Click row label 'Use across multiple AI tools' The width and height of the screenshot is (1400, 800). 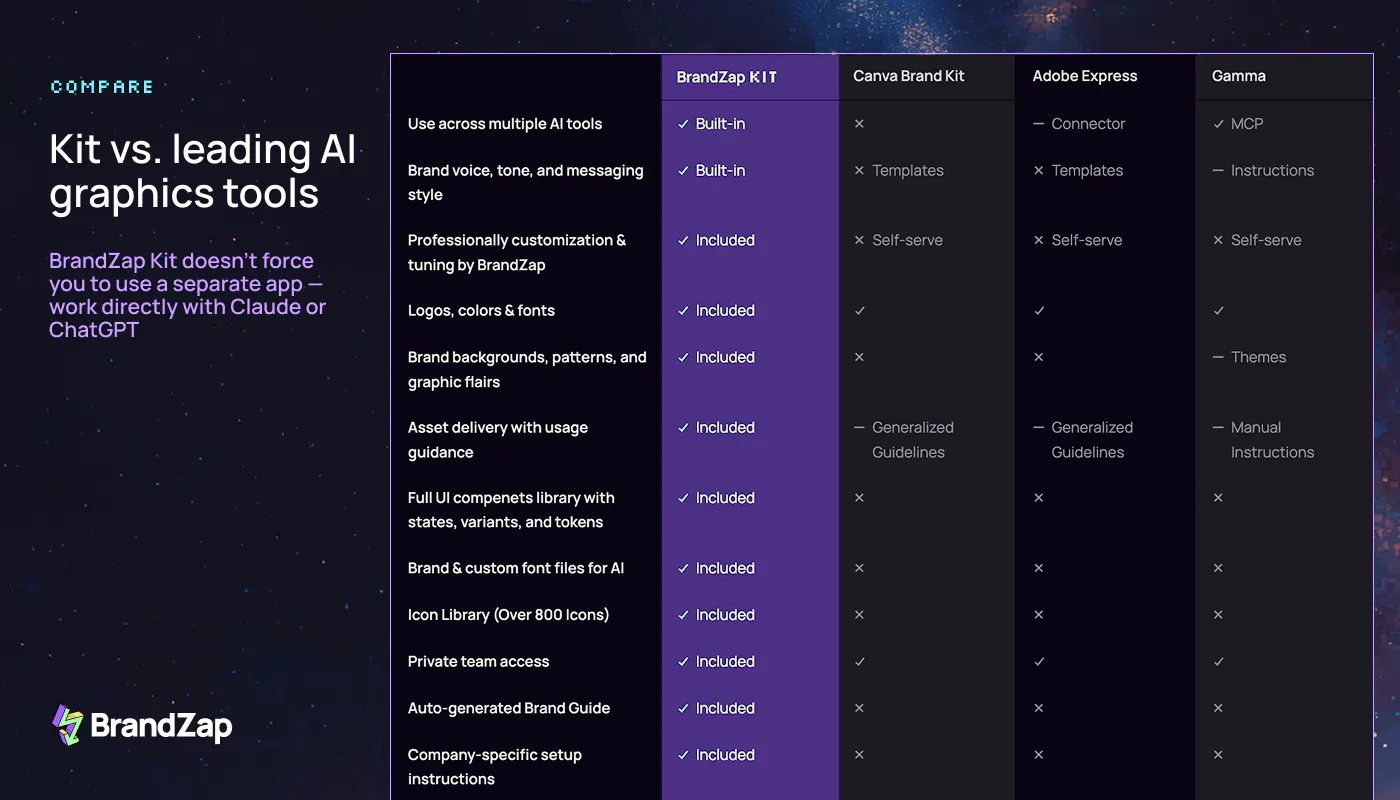pos(505,124)
